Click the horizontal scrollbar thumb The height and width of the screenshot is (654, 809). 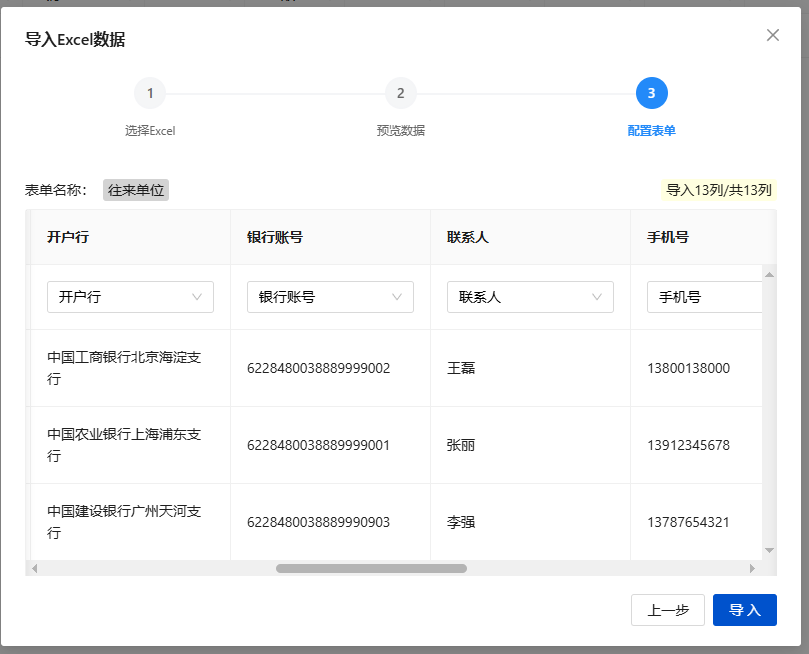371,568
